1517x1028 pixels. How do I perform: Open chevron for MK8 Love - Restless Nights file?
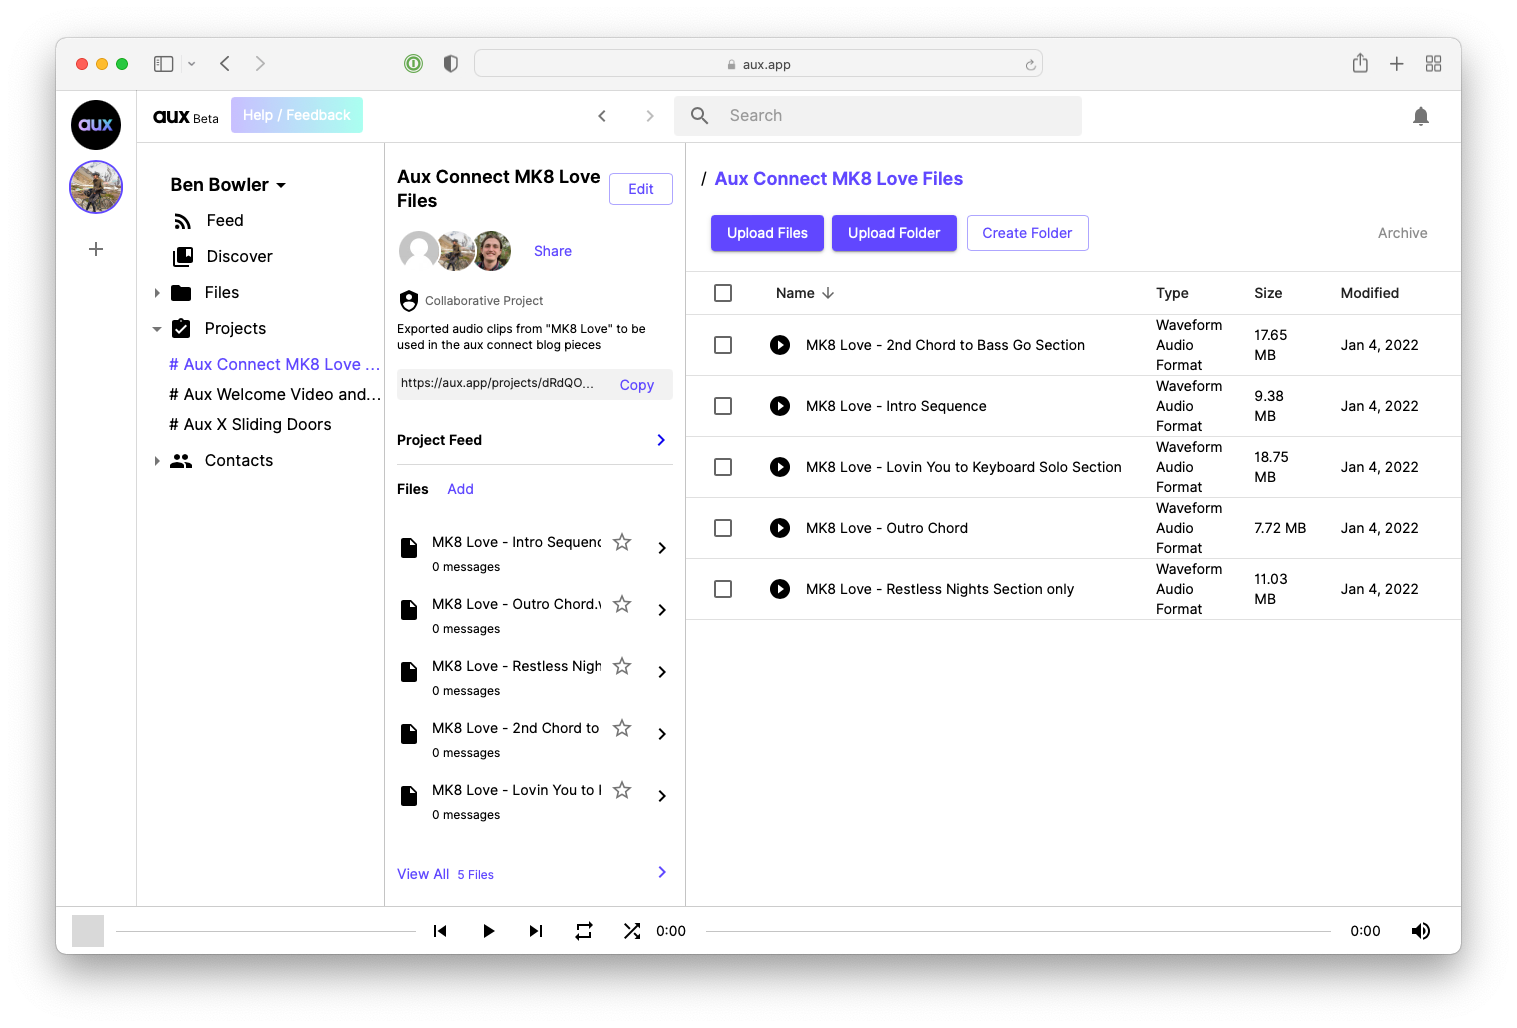point(662,672)
